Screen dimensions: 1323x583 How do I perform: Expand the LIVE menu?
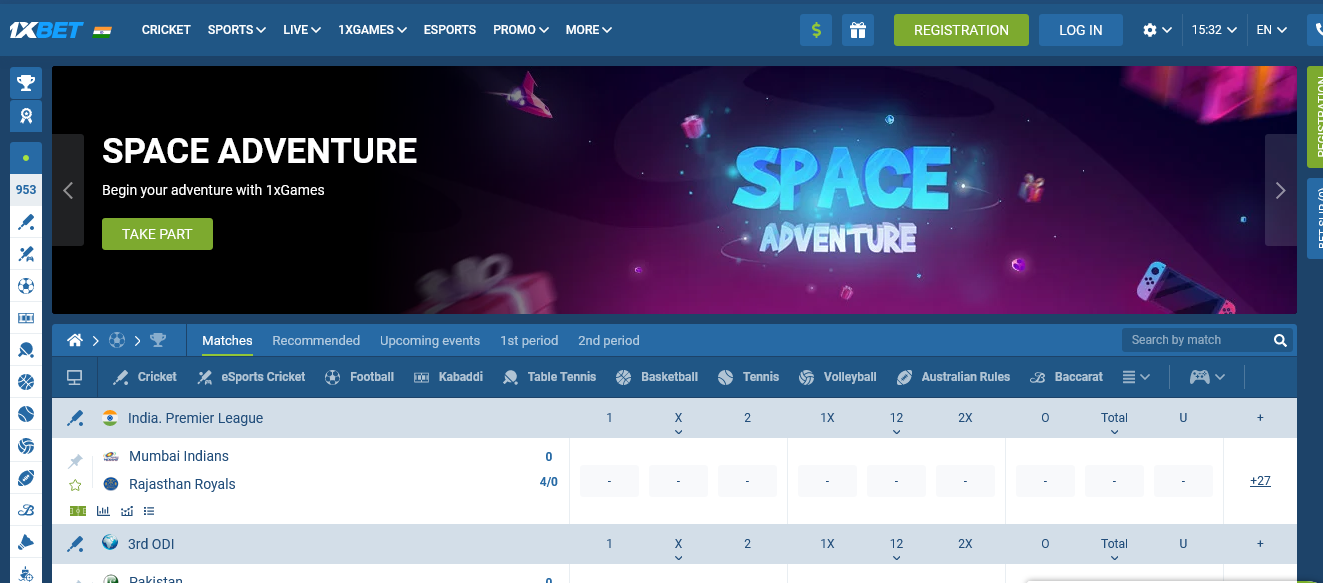(x=302, y=30)
